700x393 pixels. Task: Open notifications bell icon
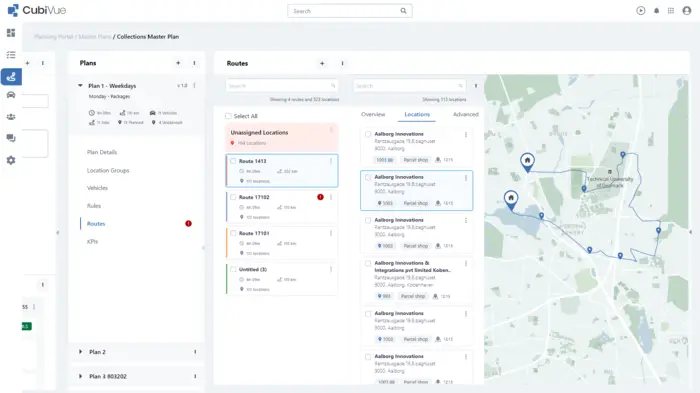[x=656, y=11]
